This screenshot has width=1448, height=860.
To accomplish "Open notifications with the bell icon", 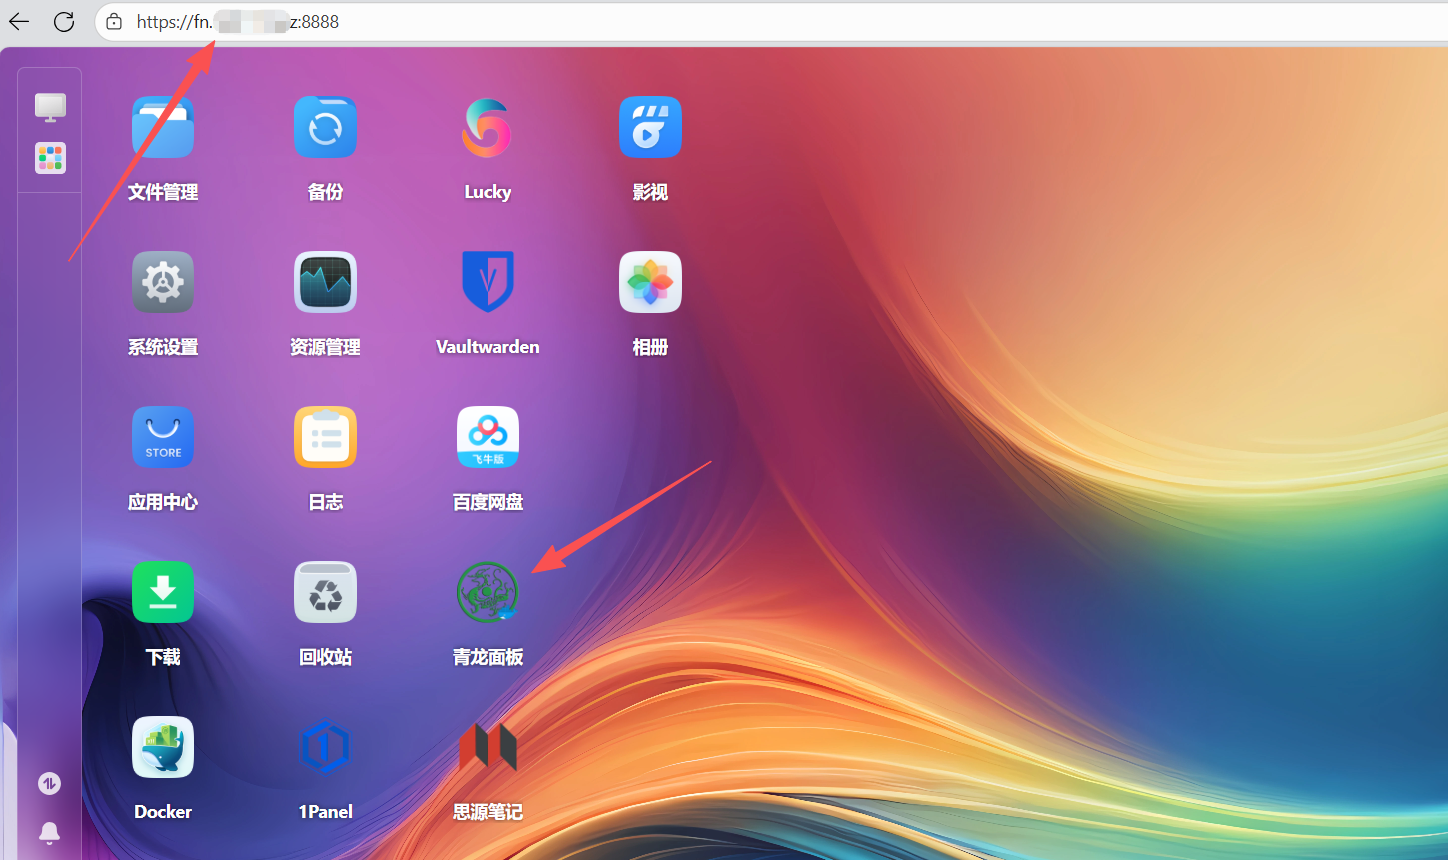I will (49, 832).
